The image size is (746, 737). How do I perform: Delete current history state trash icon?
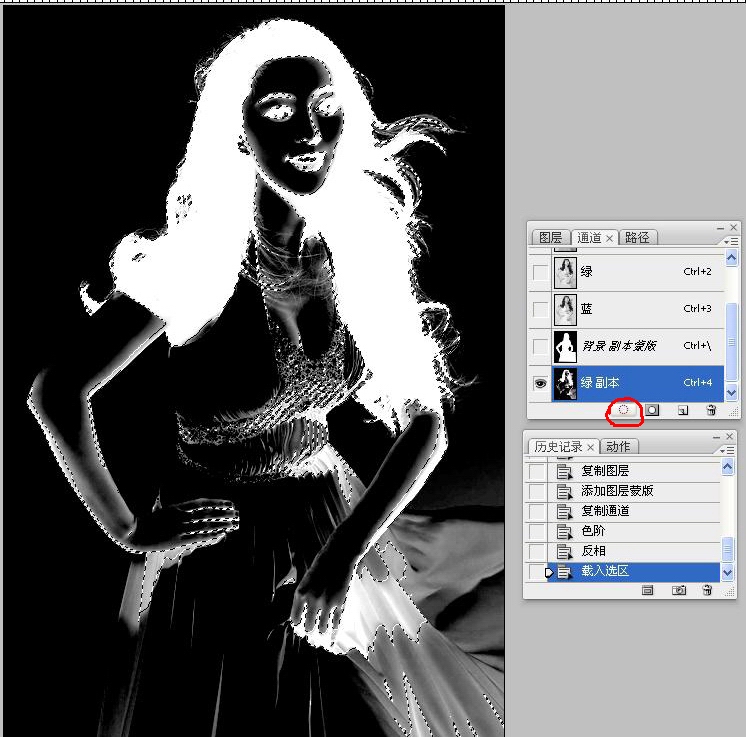coord(708,591)
